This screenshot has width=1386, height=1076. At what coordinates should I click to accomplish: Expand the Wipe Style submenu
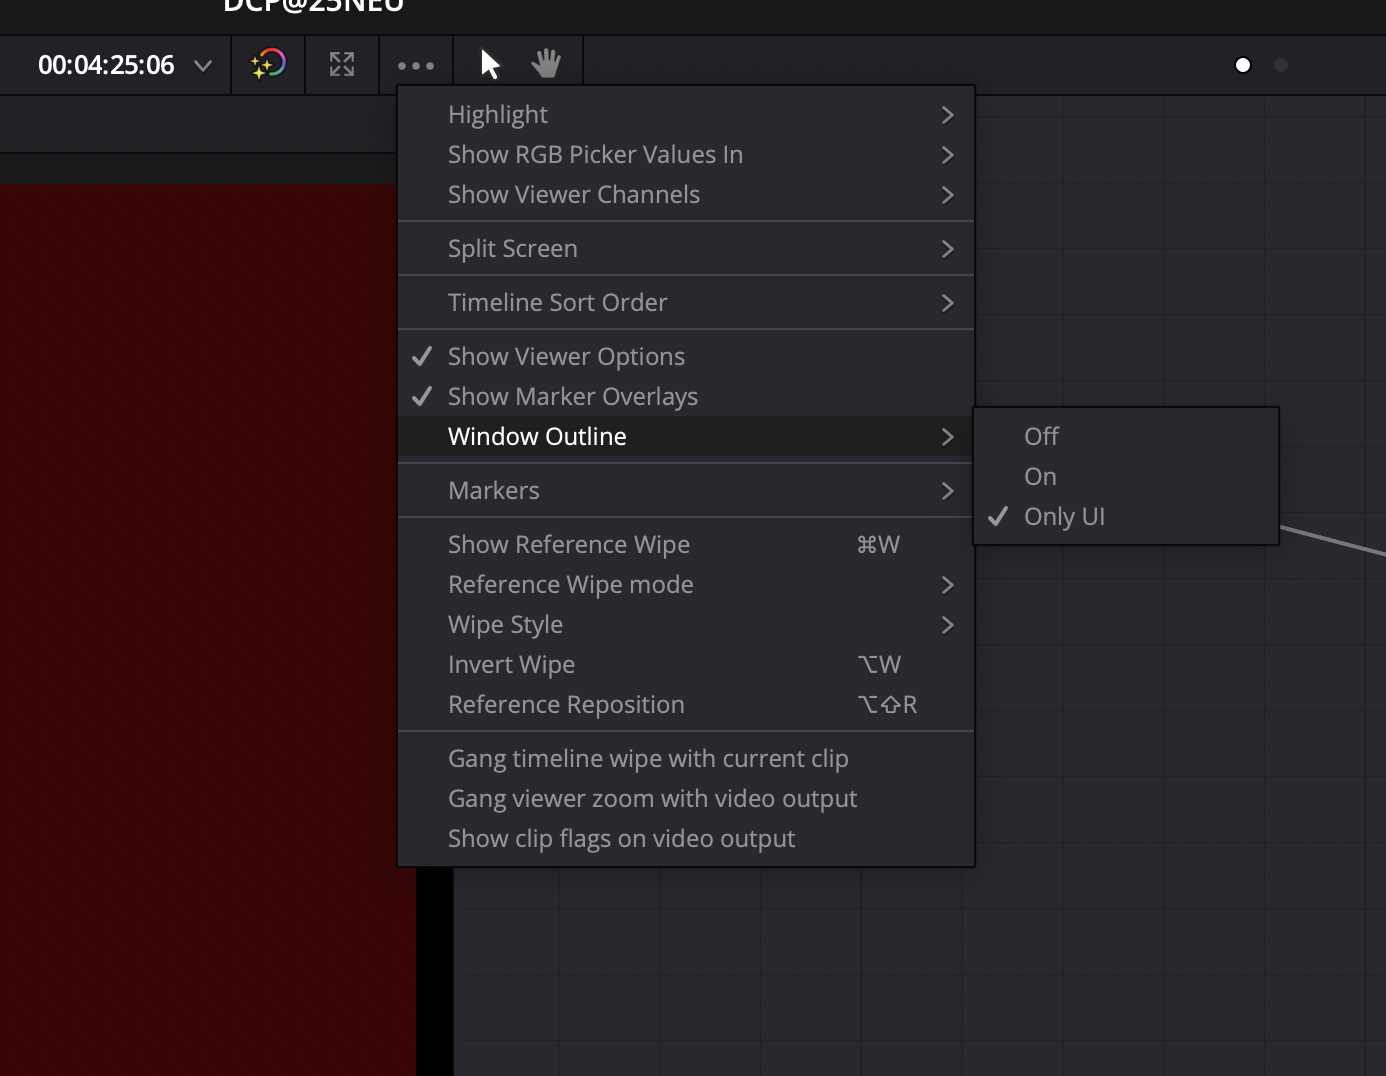[x=686, y=625]
